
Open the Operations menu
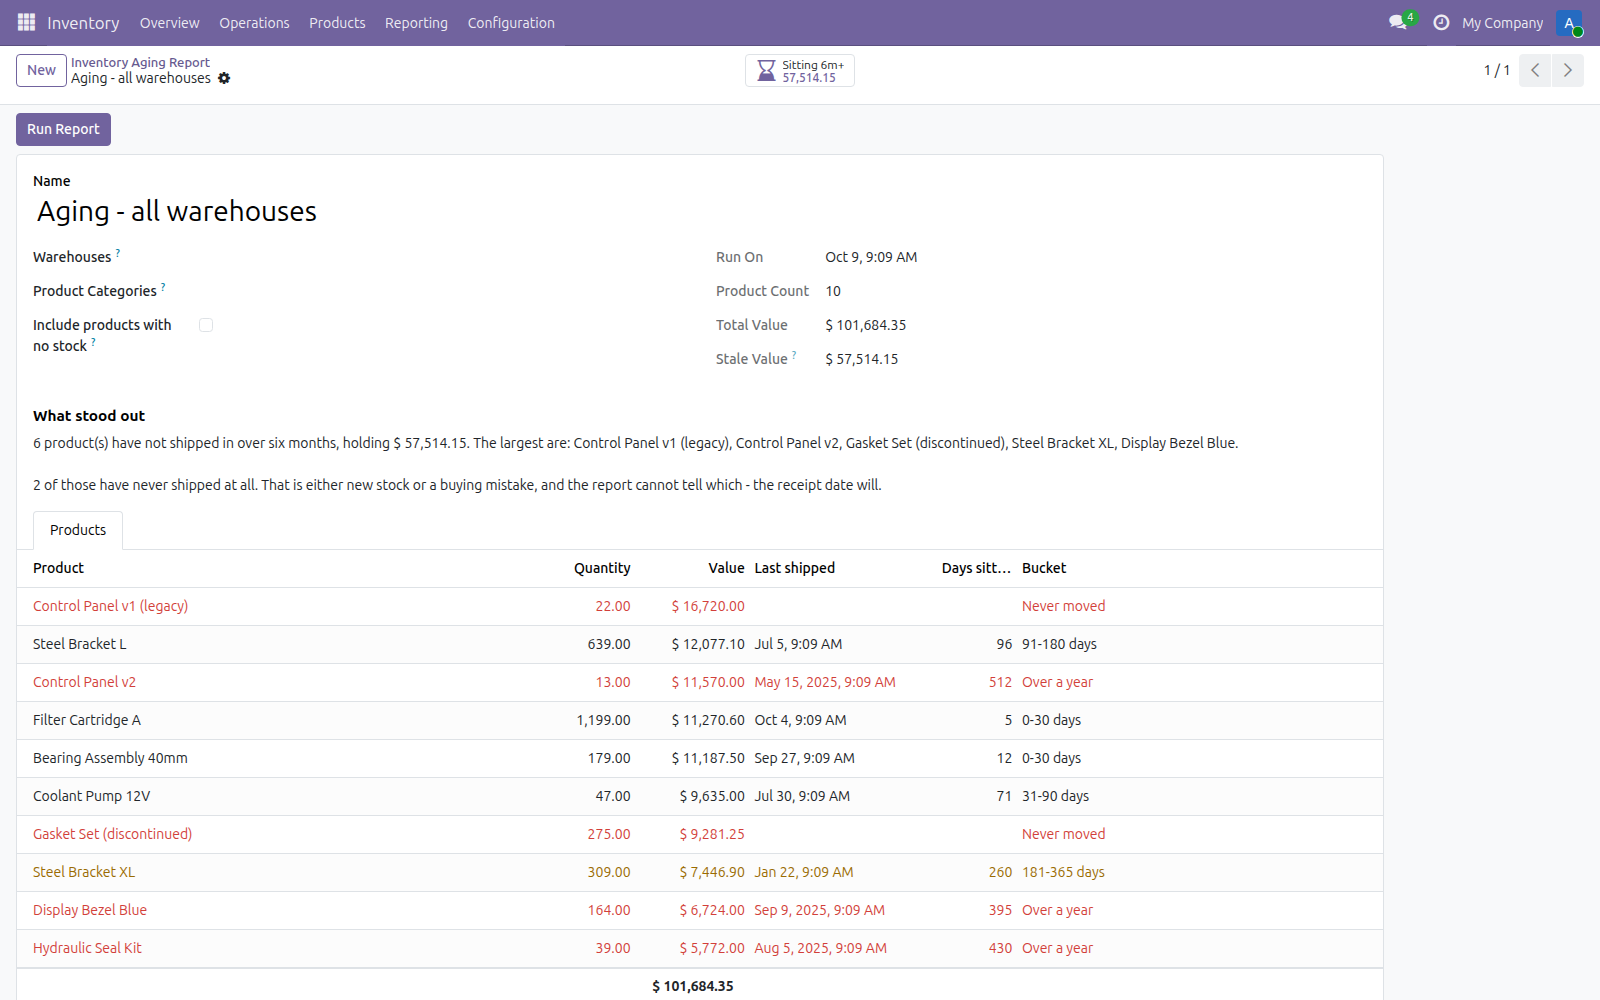tap(254, 23)
